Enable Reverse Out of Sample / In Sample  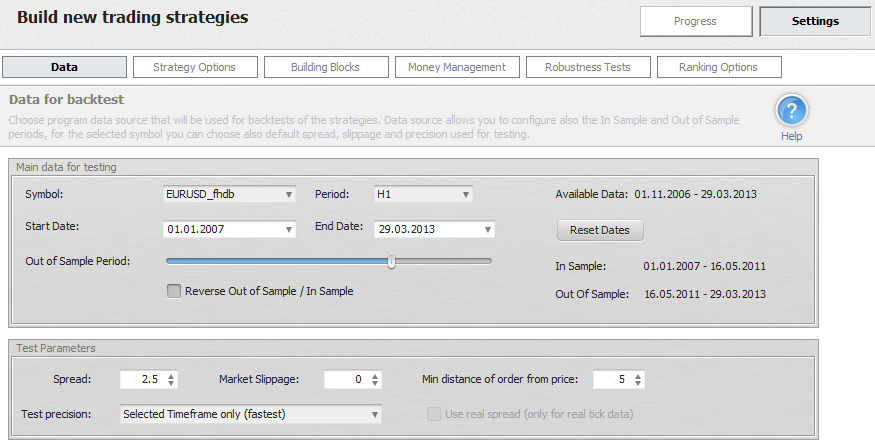[x=174, y=291]
